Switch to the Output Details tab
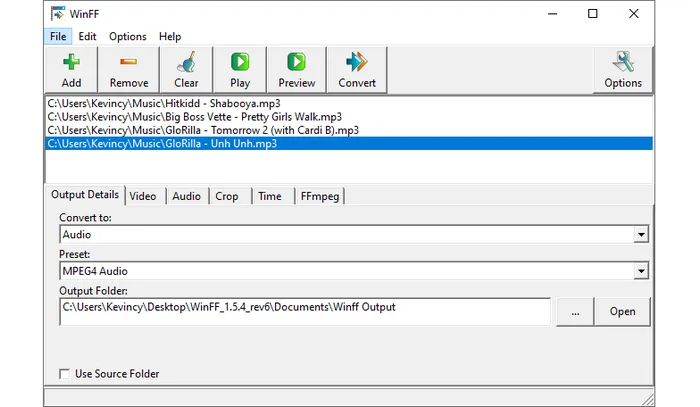The height and width of the screenshot is (407, 700). point(85,195)
